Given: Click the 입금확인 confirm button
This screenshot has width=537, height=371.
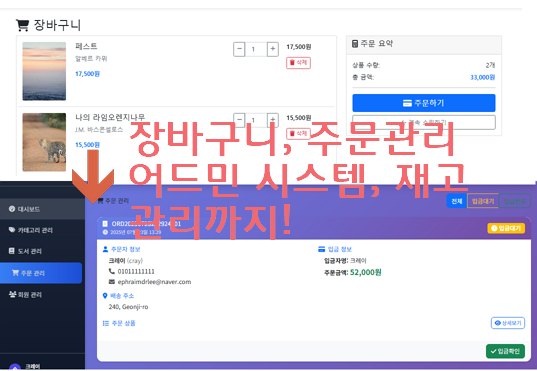Looking at the screenshot, I should 505,351.
